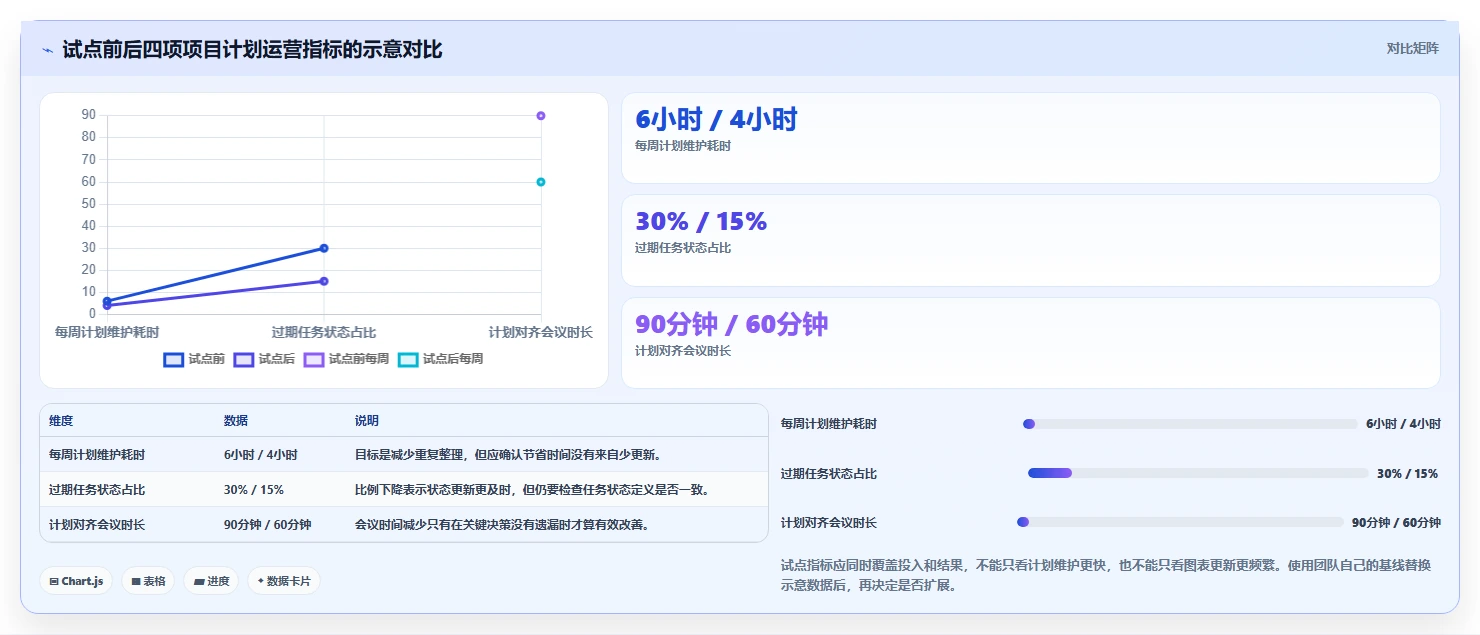
Task: Click the chart x-axis label 计划对齐会议时长
Action: click(541, 332)
